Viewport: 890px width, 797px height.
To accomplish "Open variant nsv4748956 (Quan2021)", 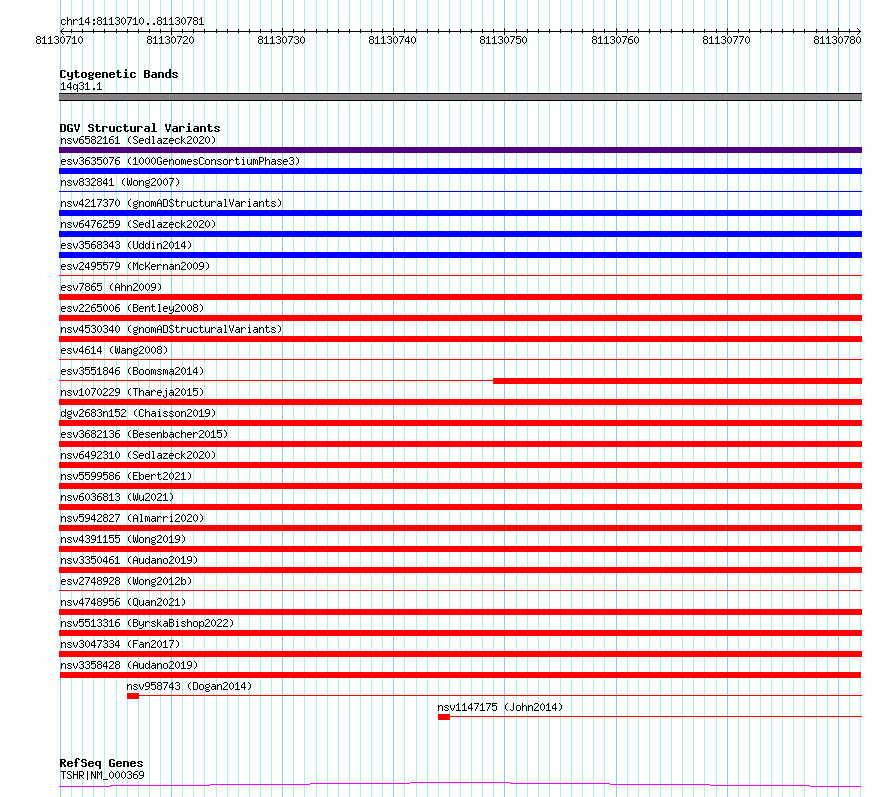I will pos(123,602).
